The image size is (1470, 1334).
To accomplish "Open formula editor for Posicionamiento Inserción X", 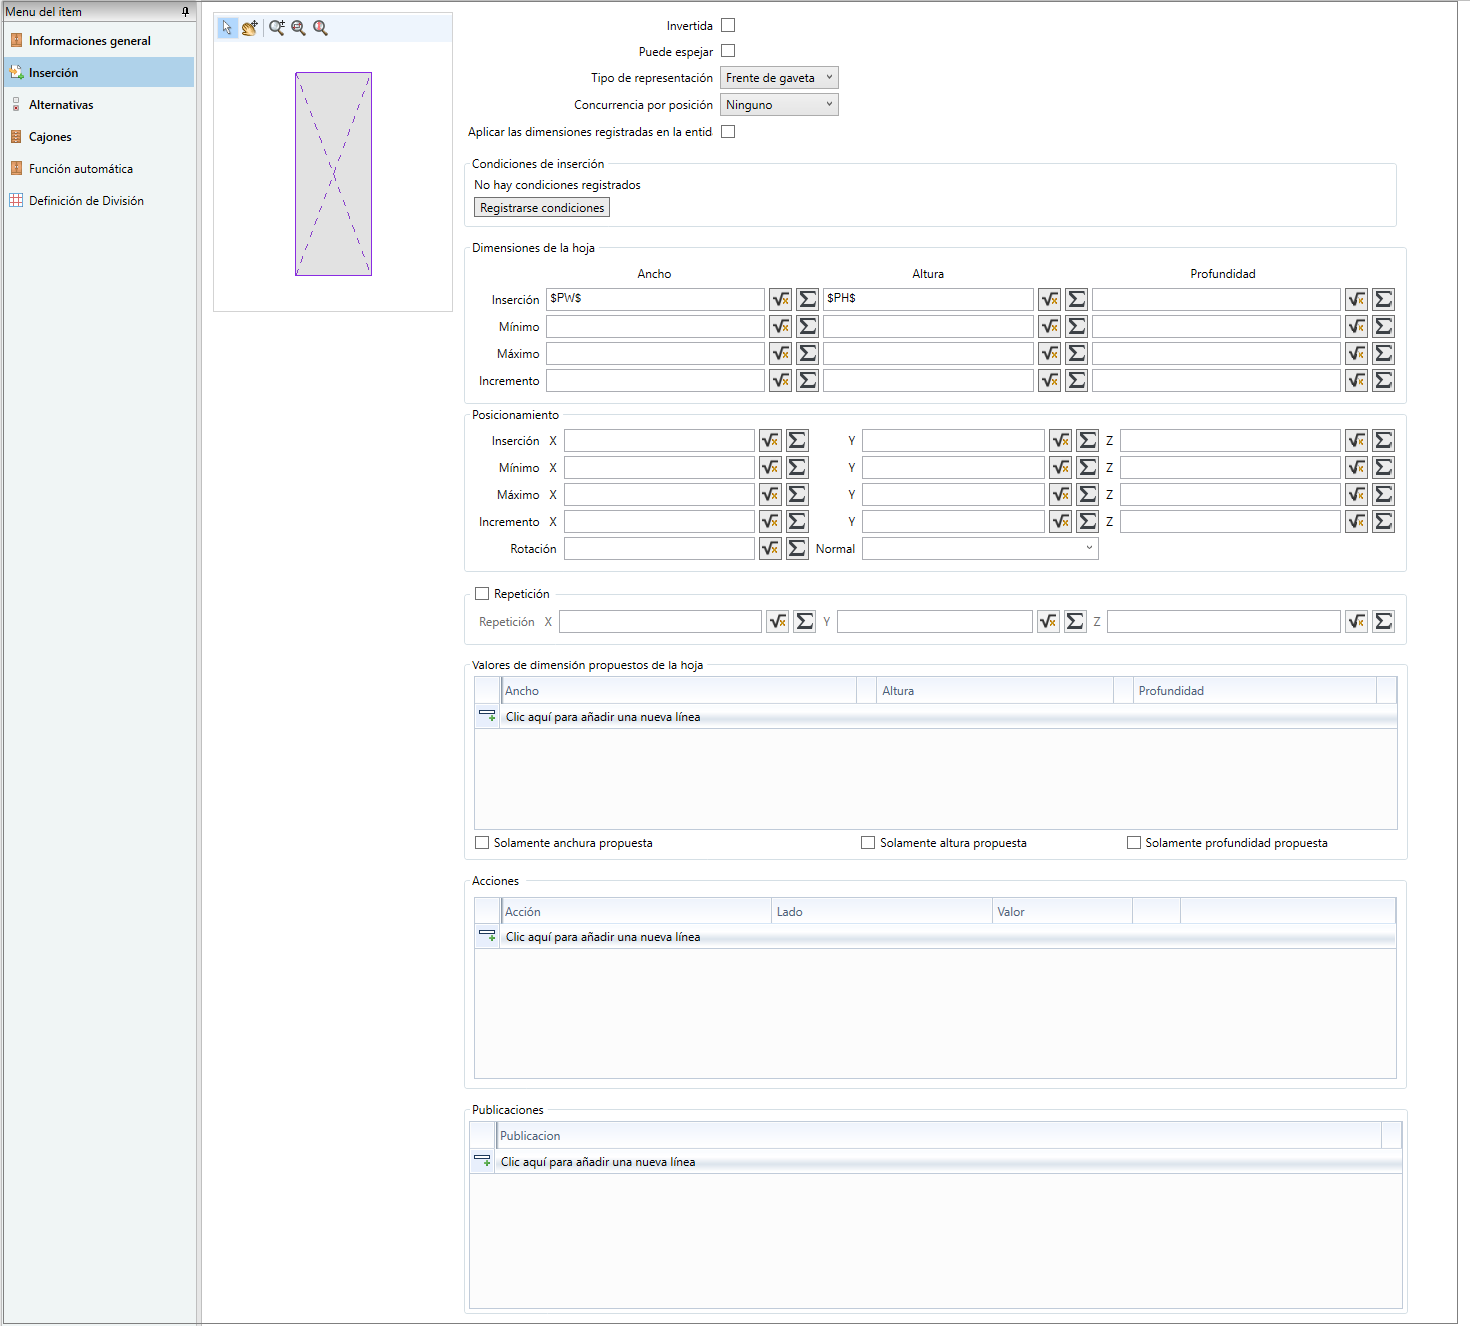I will 770,440.
